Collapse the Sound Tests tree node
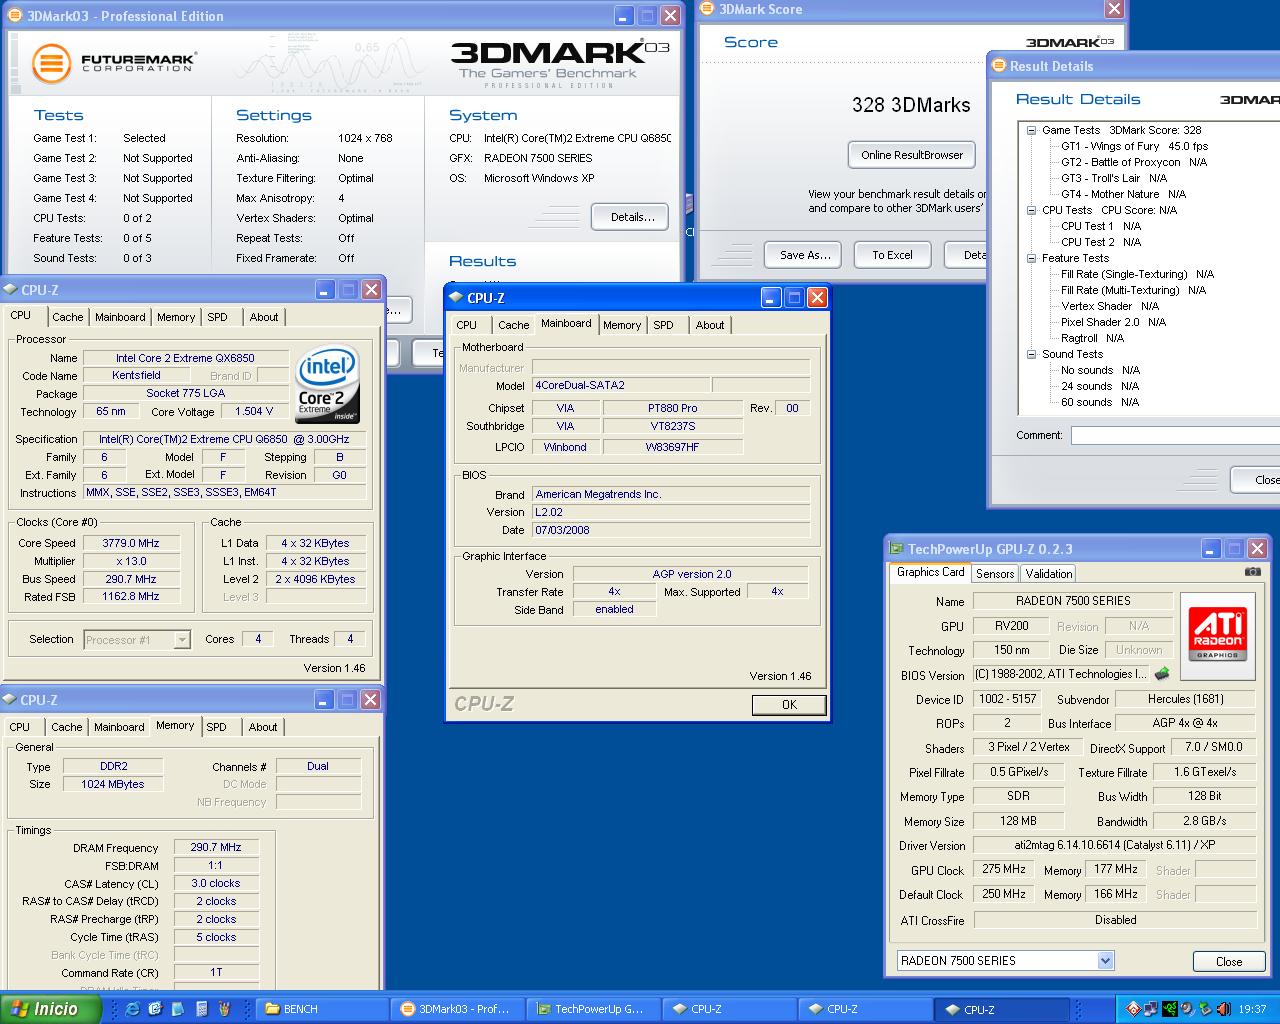 1031,354
